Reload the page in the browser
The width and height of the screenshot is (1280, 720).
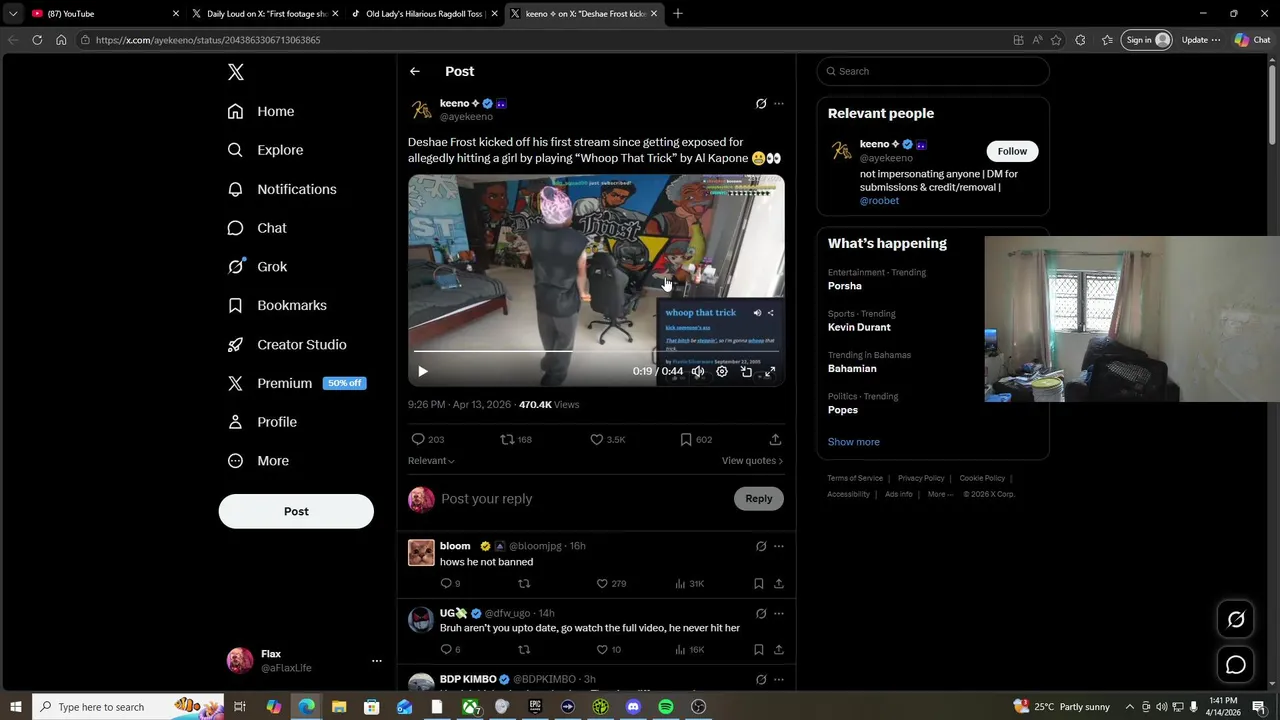point(37,40)
